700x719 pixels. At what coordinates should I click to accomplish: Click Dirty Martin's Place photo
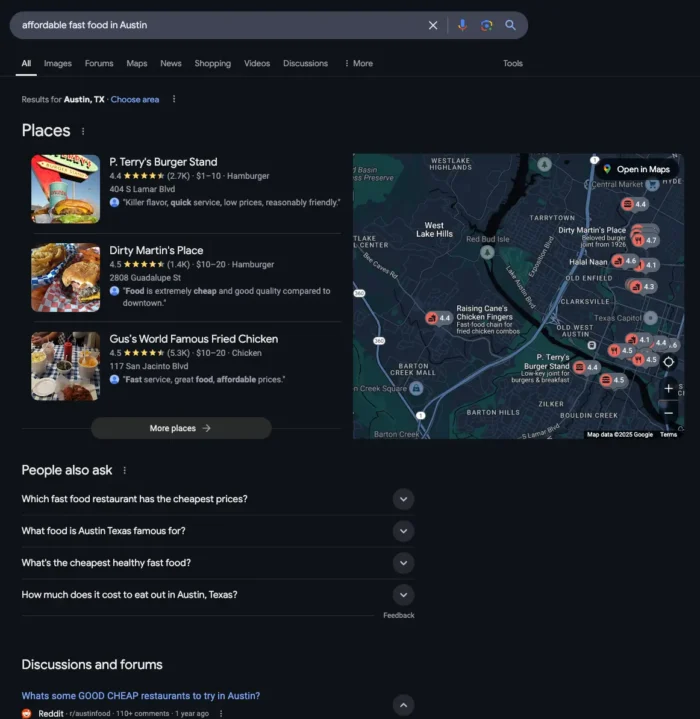(66, 277)
